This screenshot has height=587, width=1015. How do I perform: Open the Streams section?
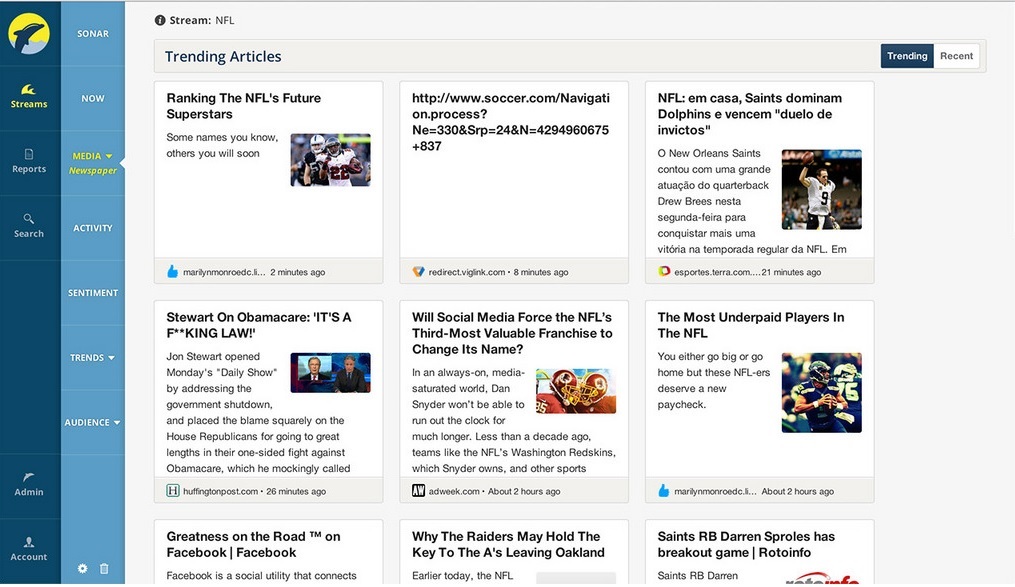click(x=29, y=96)
